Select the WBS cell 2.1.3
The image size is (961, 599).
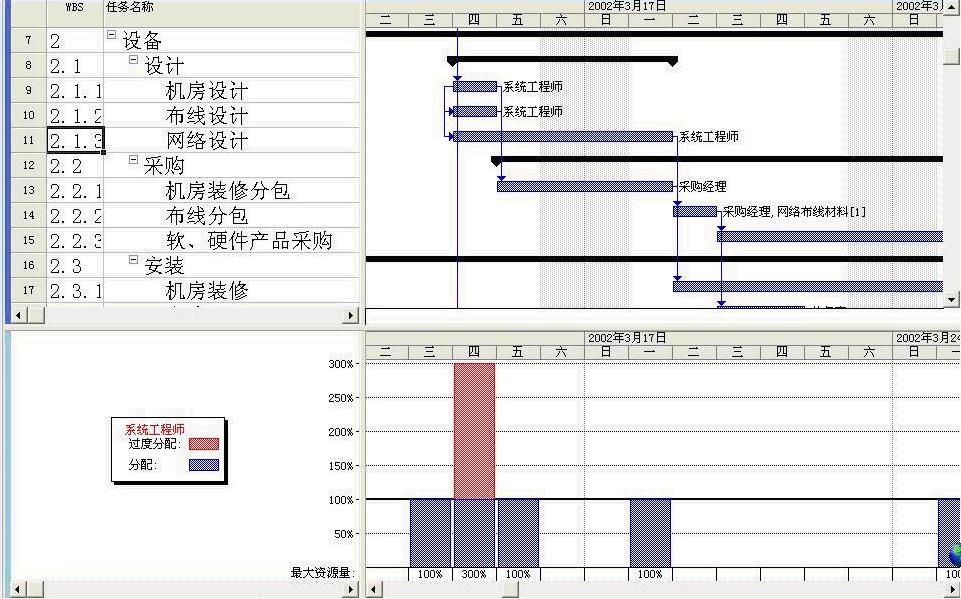point(75,141)
